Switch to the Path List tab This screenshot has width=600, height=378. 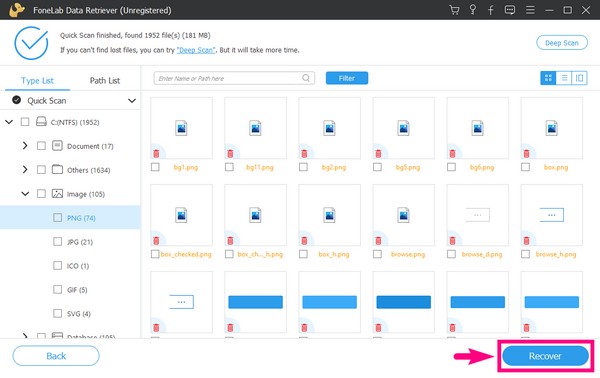point(104,80)
